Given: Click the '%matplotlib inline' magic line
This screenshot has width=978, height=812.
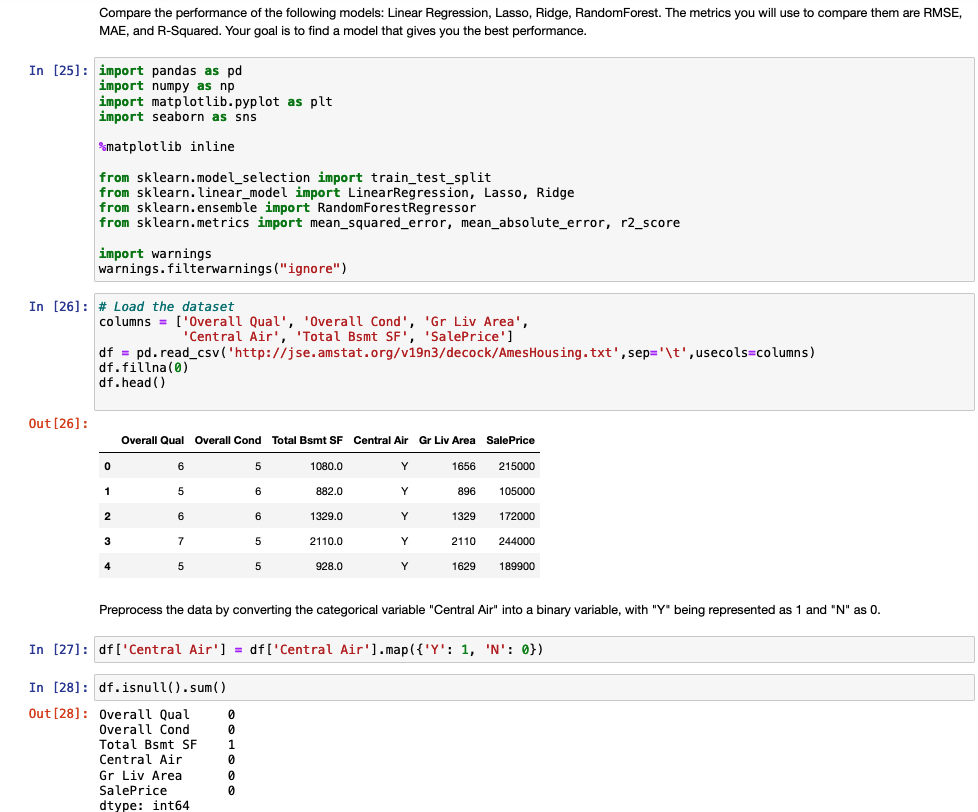Looking at the screenshot, I should [x=167, y=147].
